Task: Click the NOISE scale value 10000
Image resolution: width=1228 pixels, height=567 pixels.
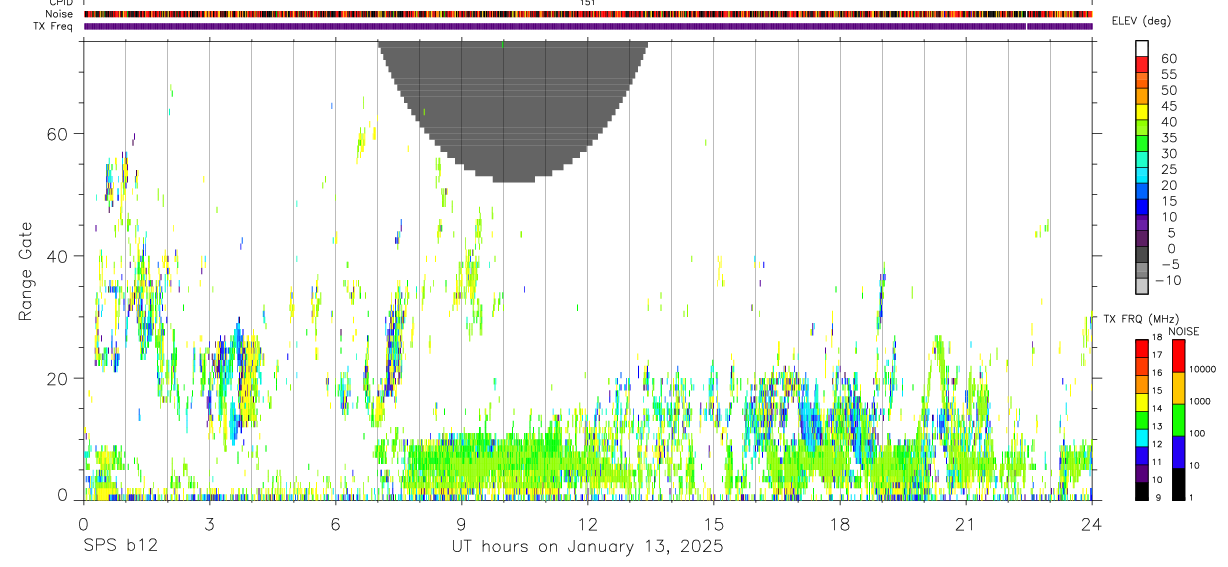Action: 1202,370
